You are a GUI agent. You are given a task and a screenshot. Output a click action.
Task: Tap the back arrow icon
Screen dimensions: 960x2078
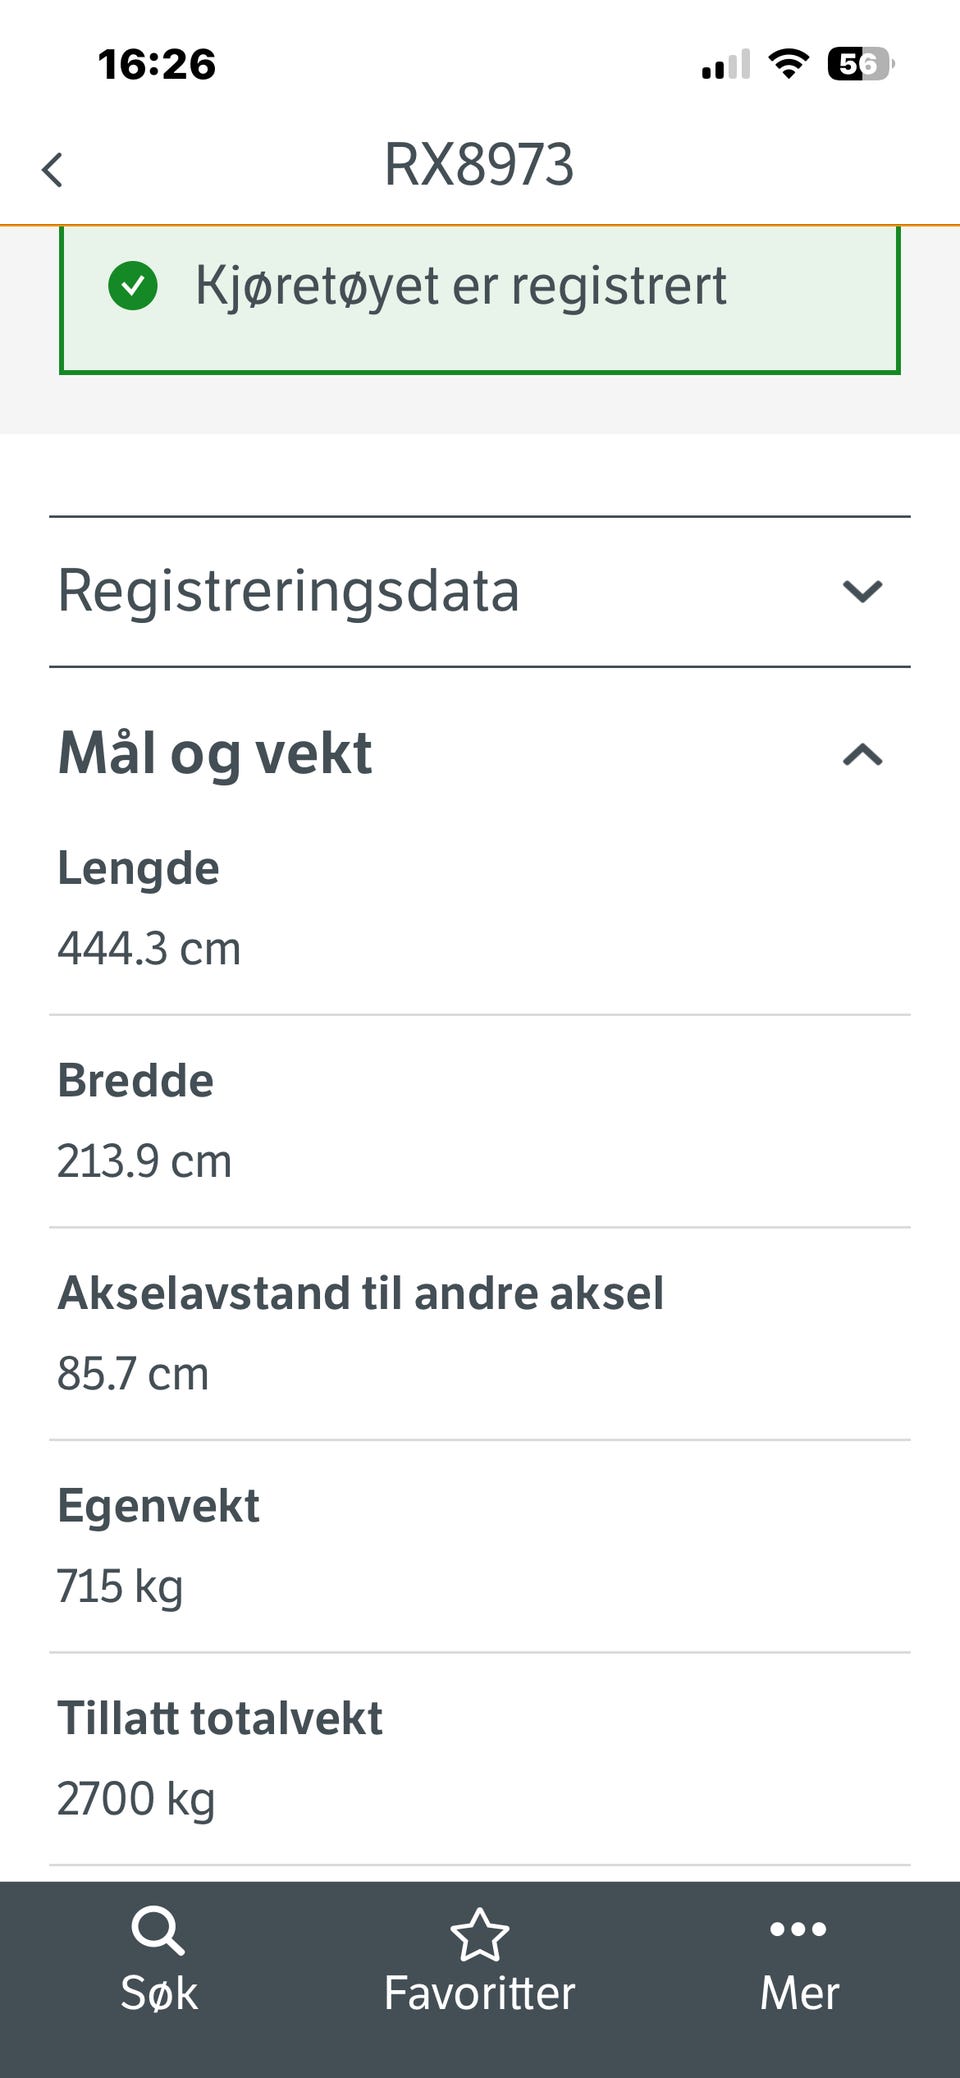[53, 169]
